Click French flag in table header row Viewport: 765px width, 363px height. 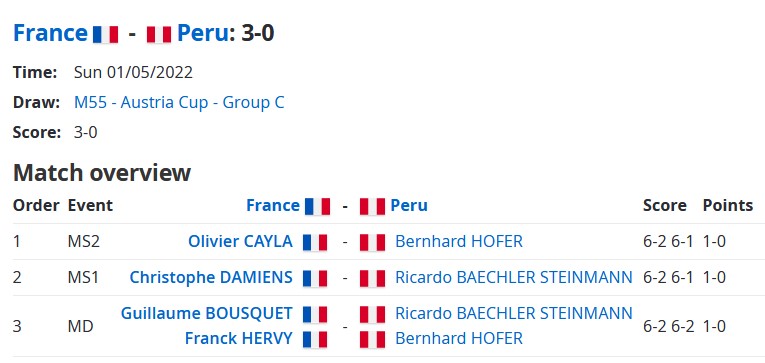coord(318,206)
